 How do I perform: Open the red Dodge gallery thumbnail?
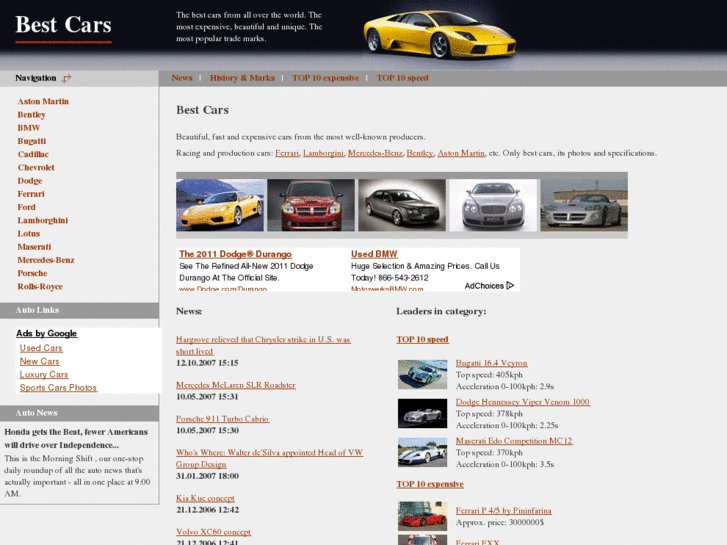(311, 205)
